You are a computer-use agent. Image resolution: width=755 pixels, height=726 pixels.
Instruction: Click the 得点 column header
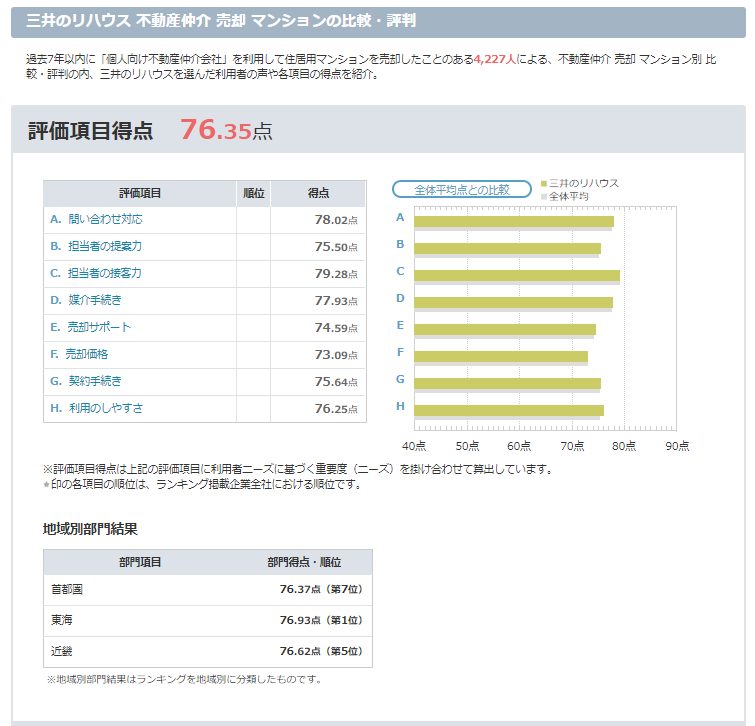[x=318, y=194]
